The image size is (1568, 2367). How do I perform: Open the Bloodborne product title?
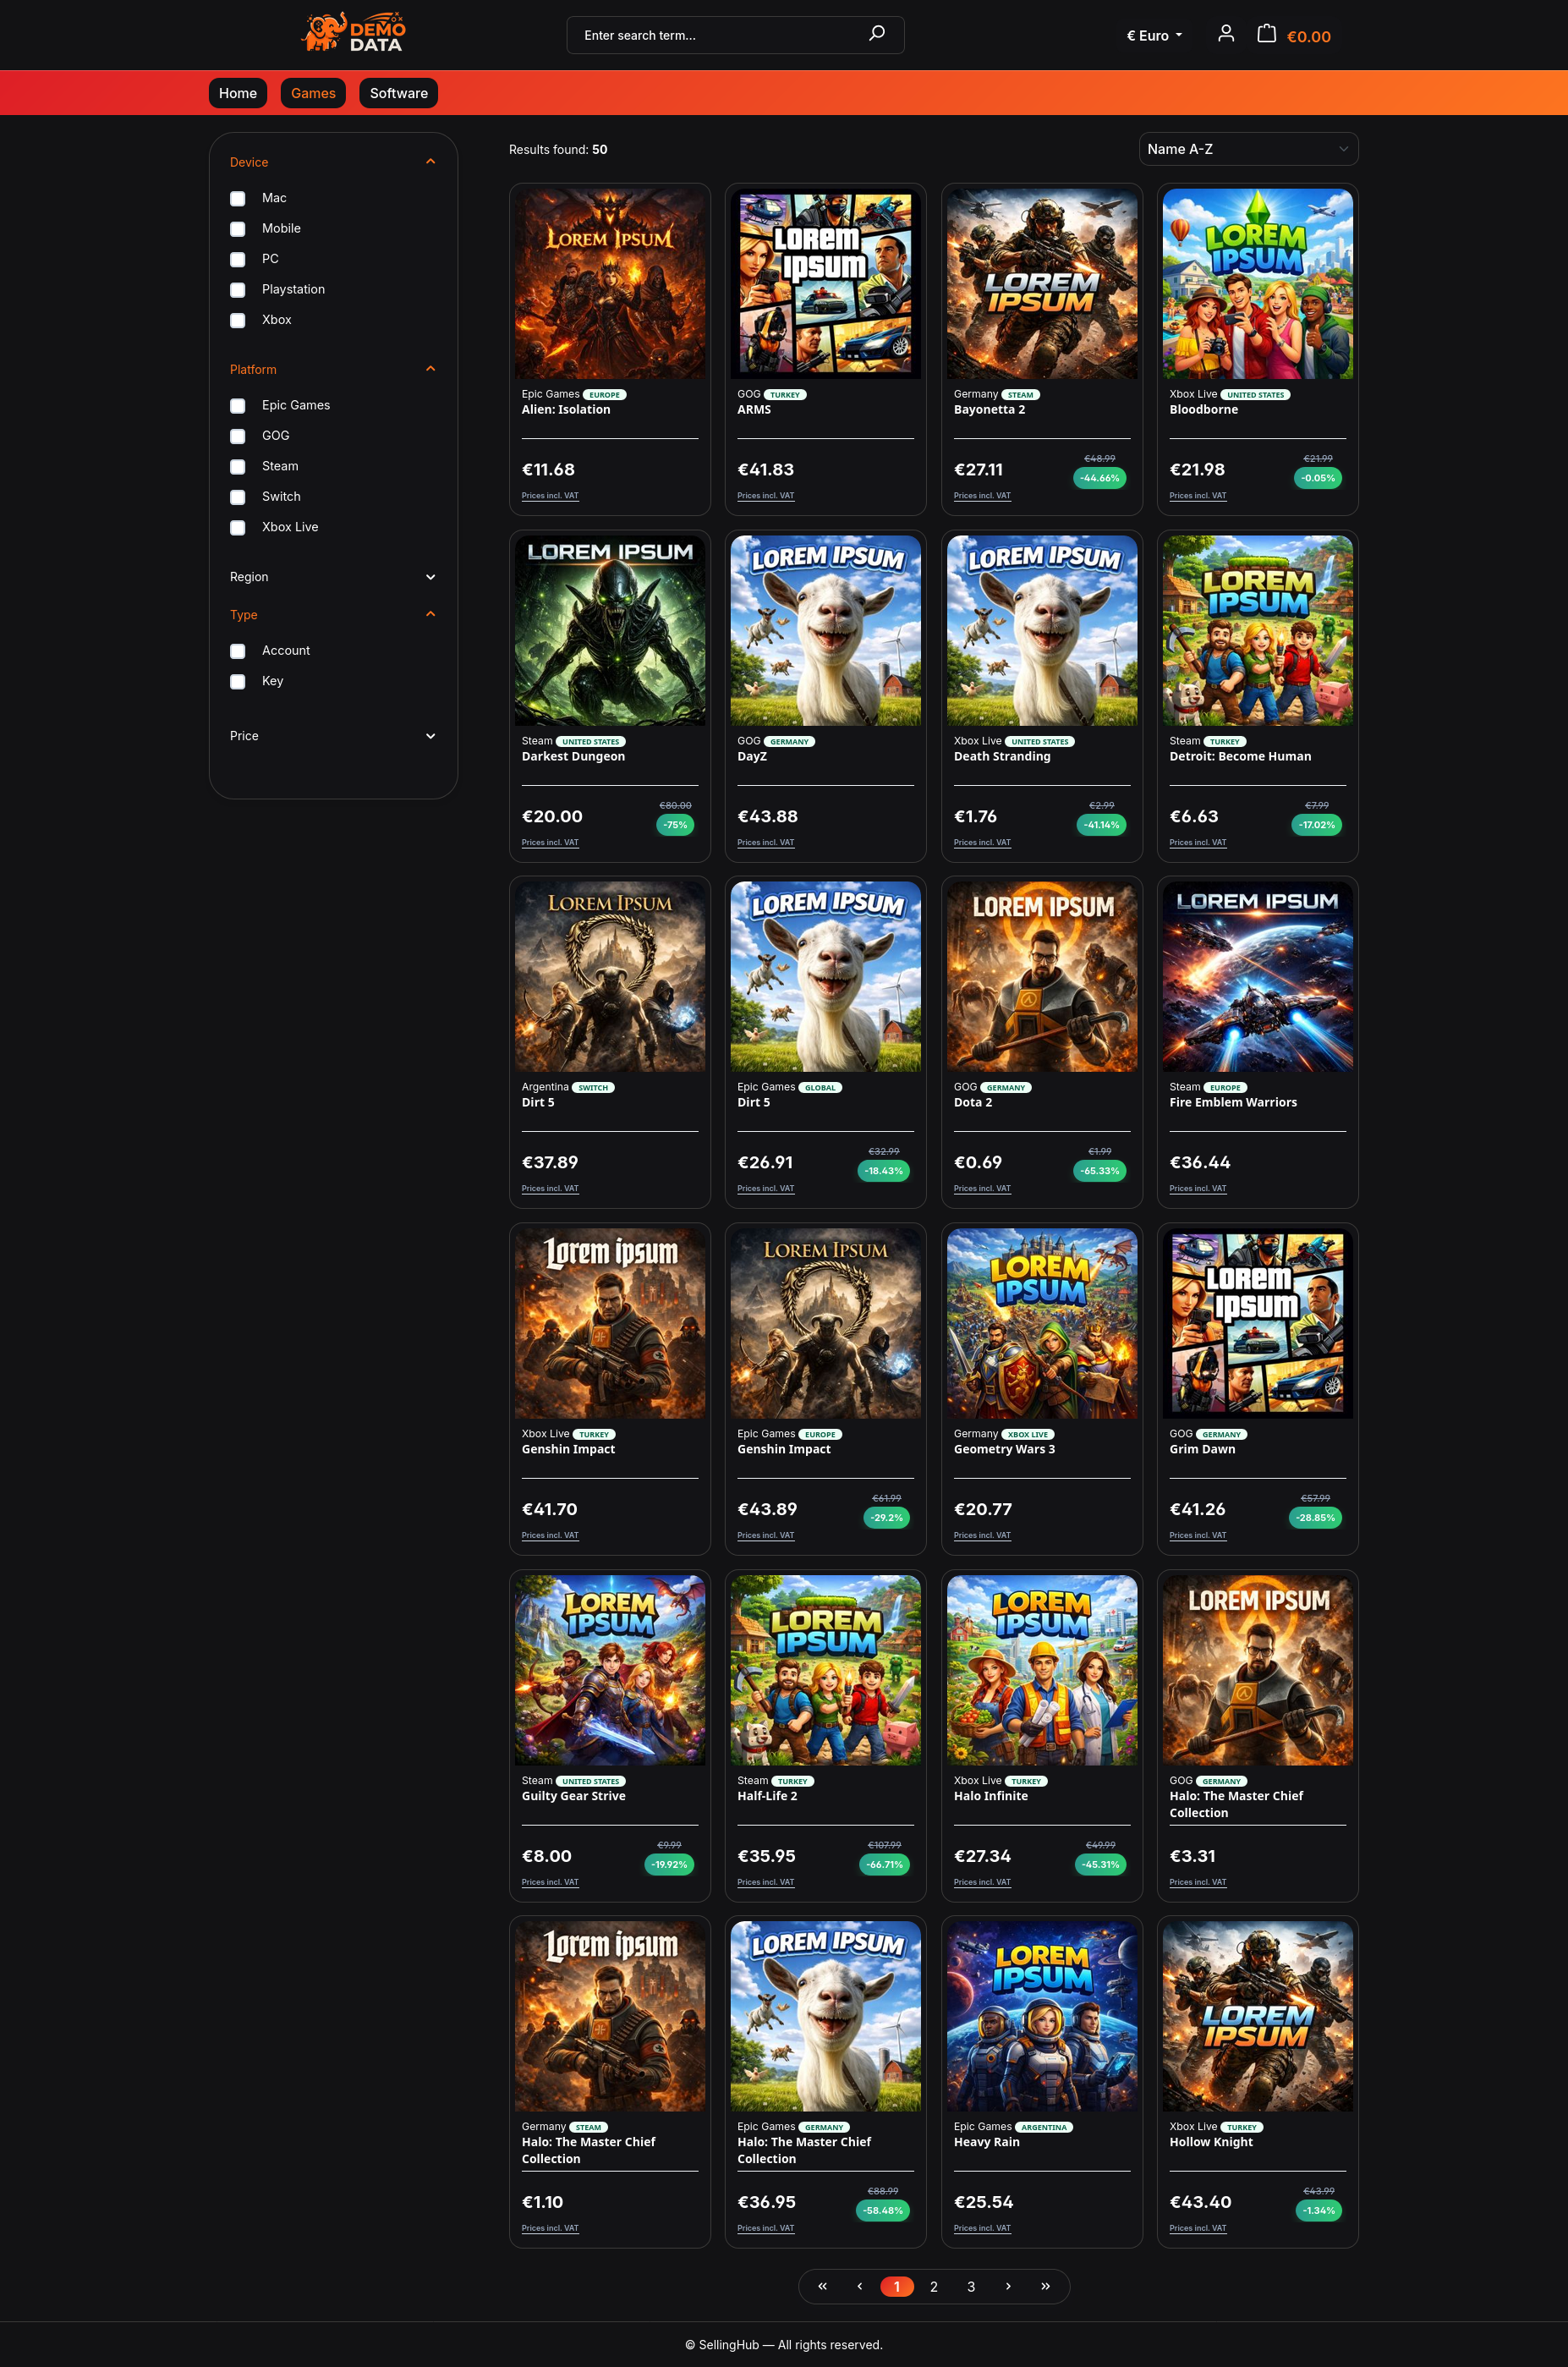pos(1204,409)
